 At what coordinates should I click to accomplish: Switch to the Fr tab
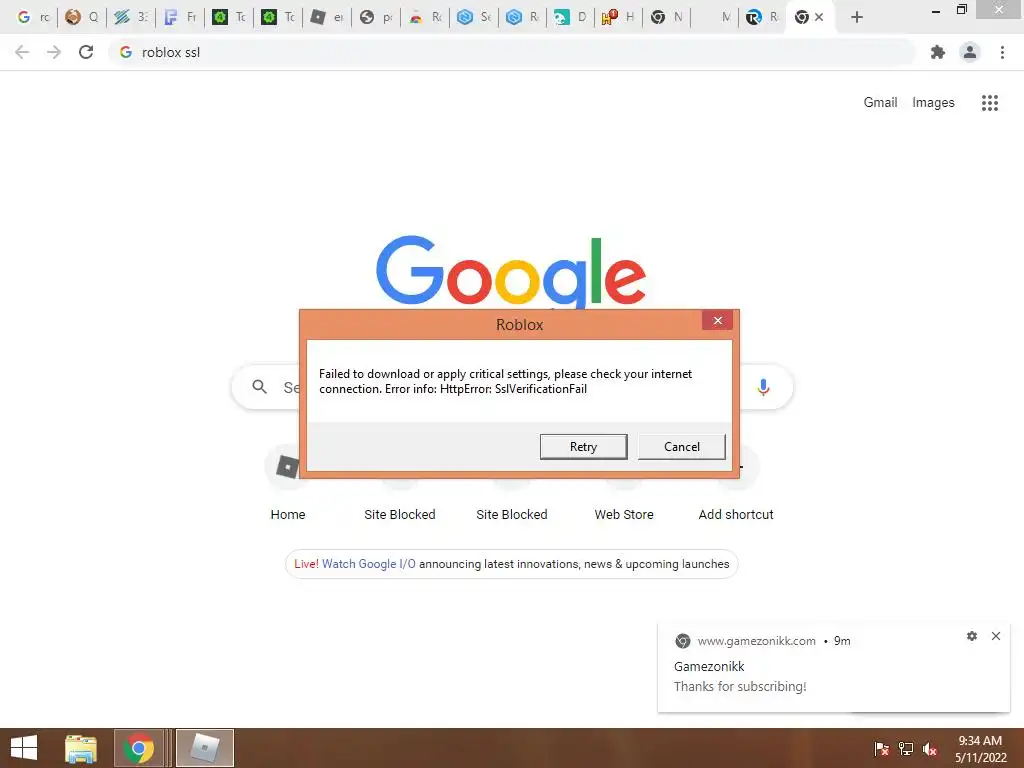180,17
